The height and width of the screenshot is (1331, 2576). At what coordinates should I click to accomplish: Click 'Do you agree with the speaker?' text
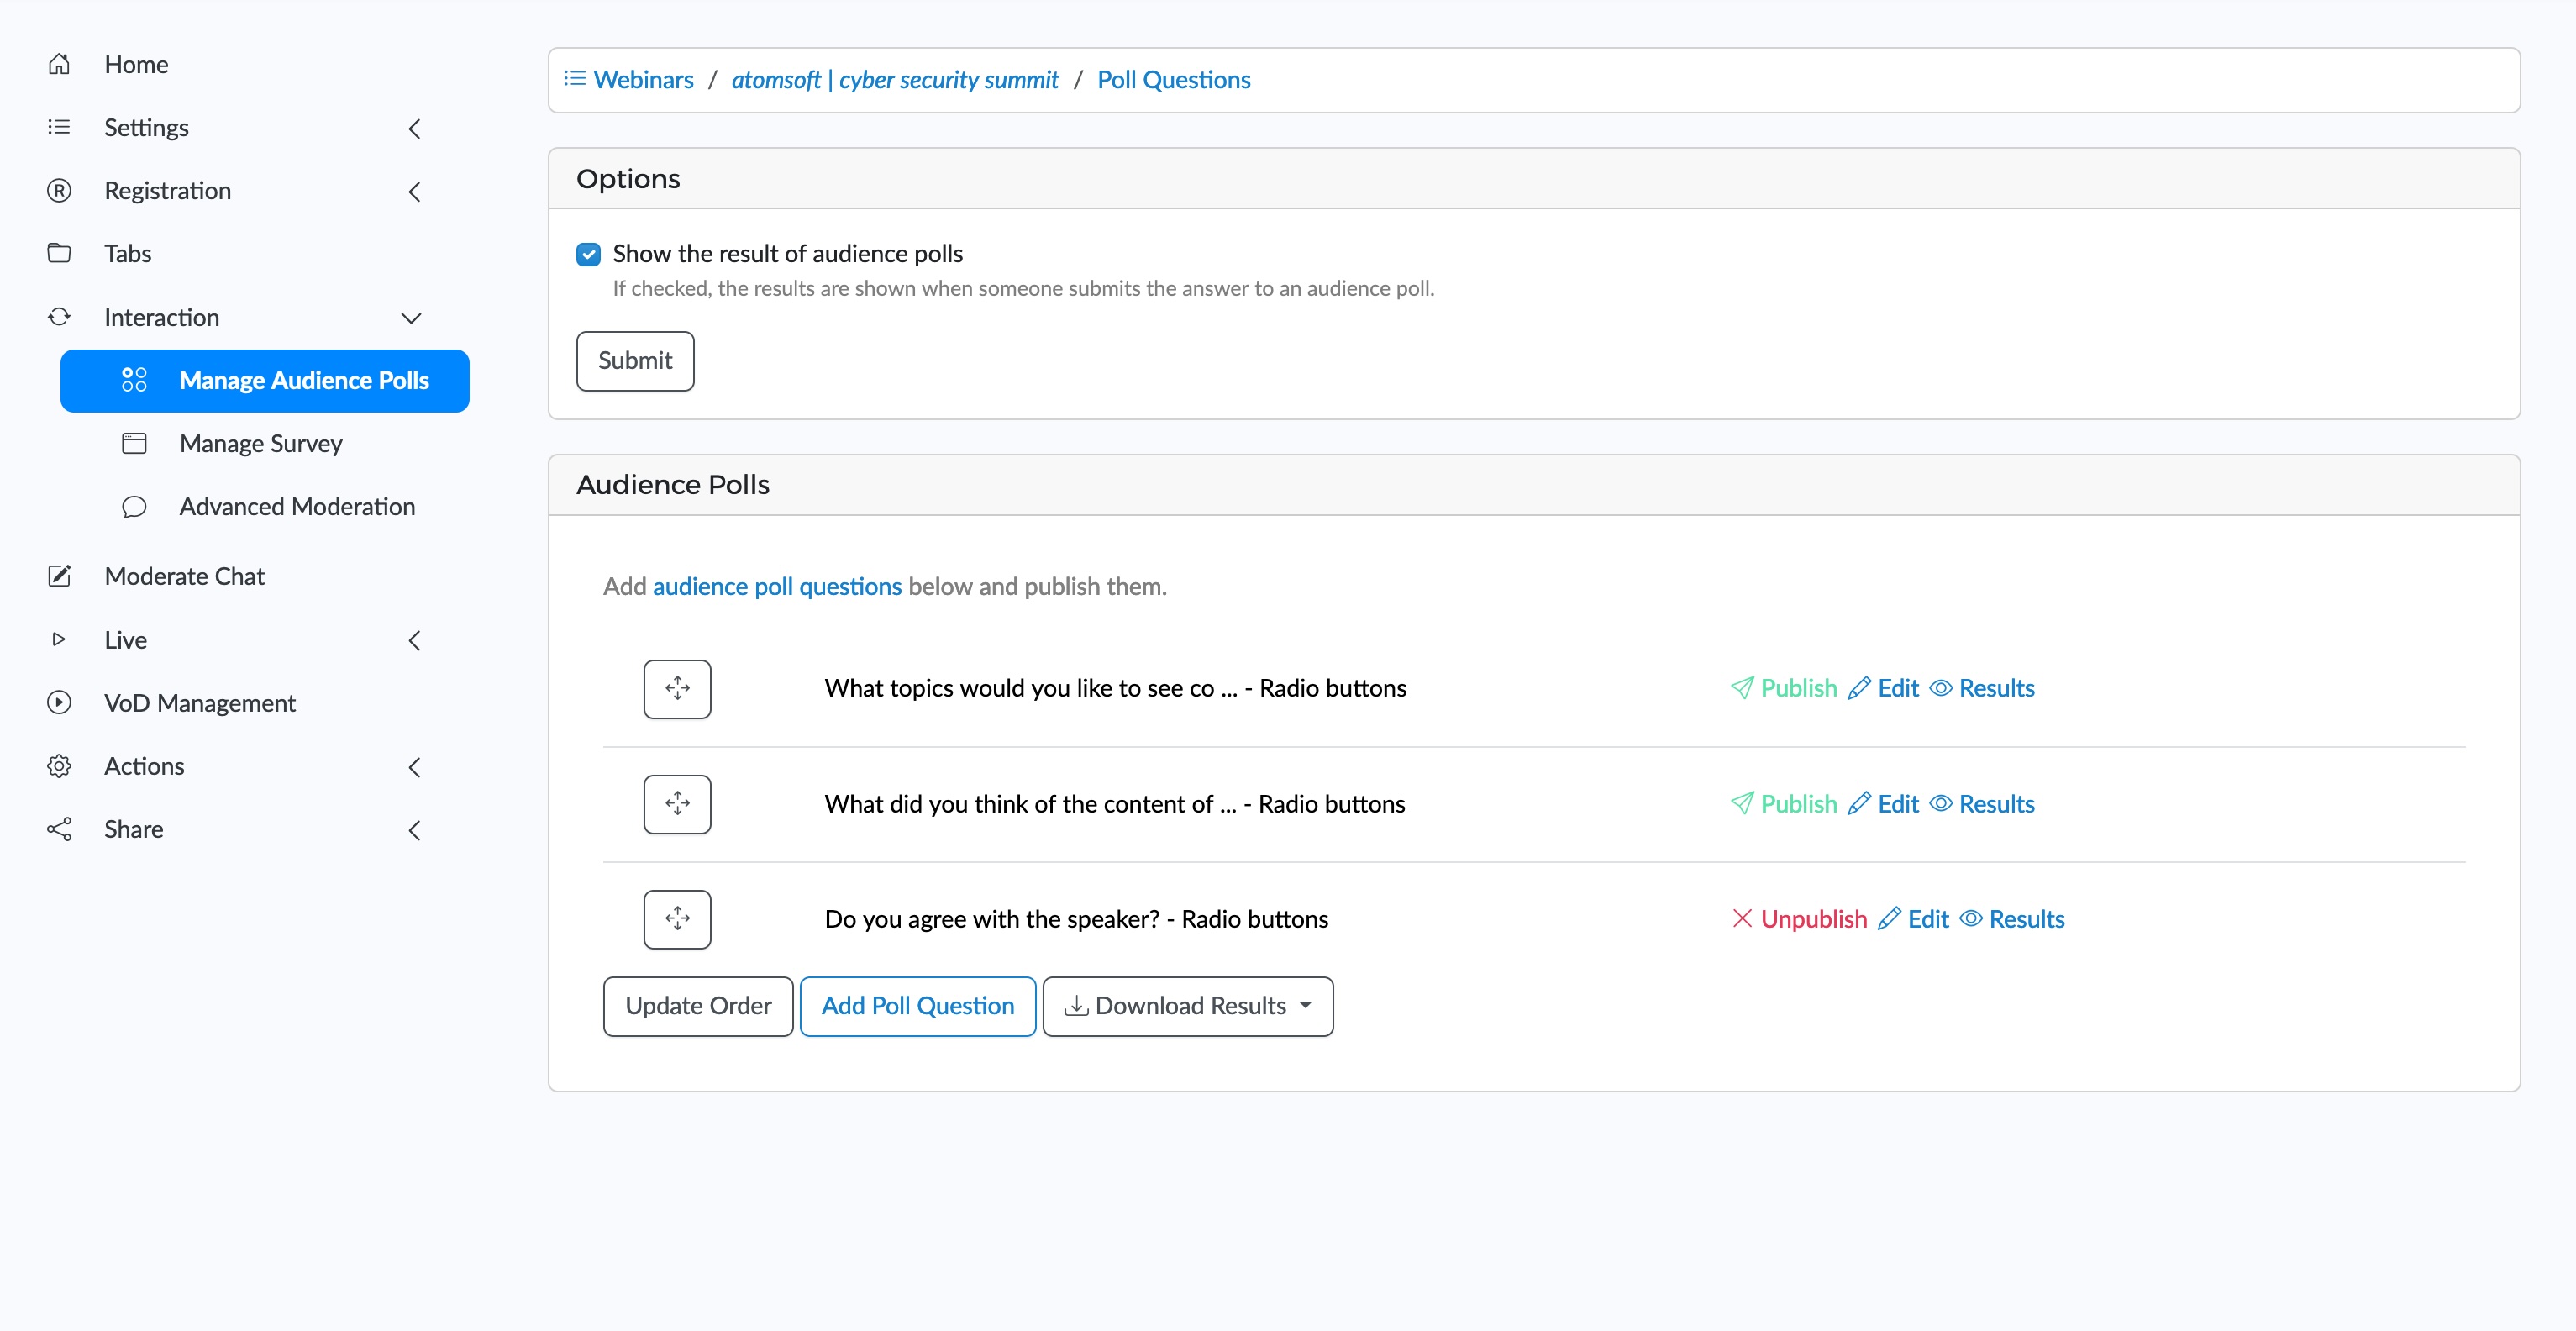pos(992,919)
